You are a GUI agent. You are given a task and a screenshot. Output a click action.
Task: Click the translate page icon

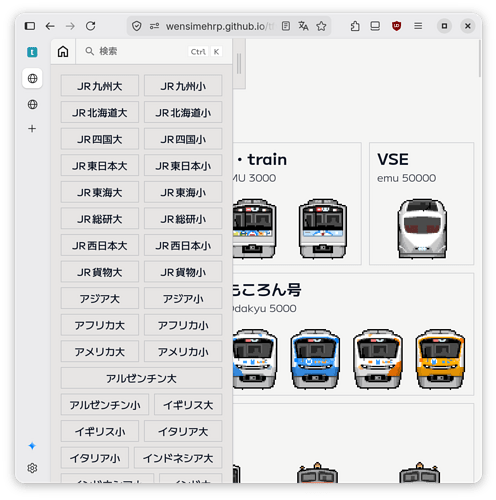point(303,26)
